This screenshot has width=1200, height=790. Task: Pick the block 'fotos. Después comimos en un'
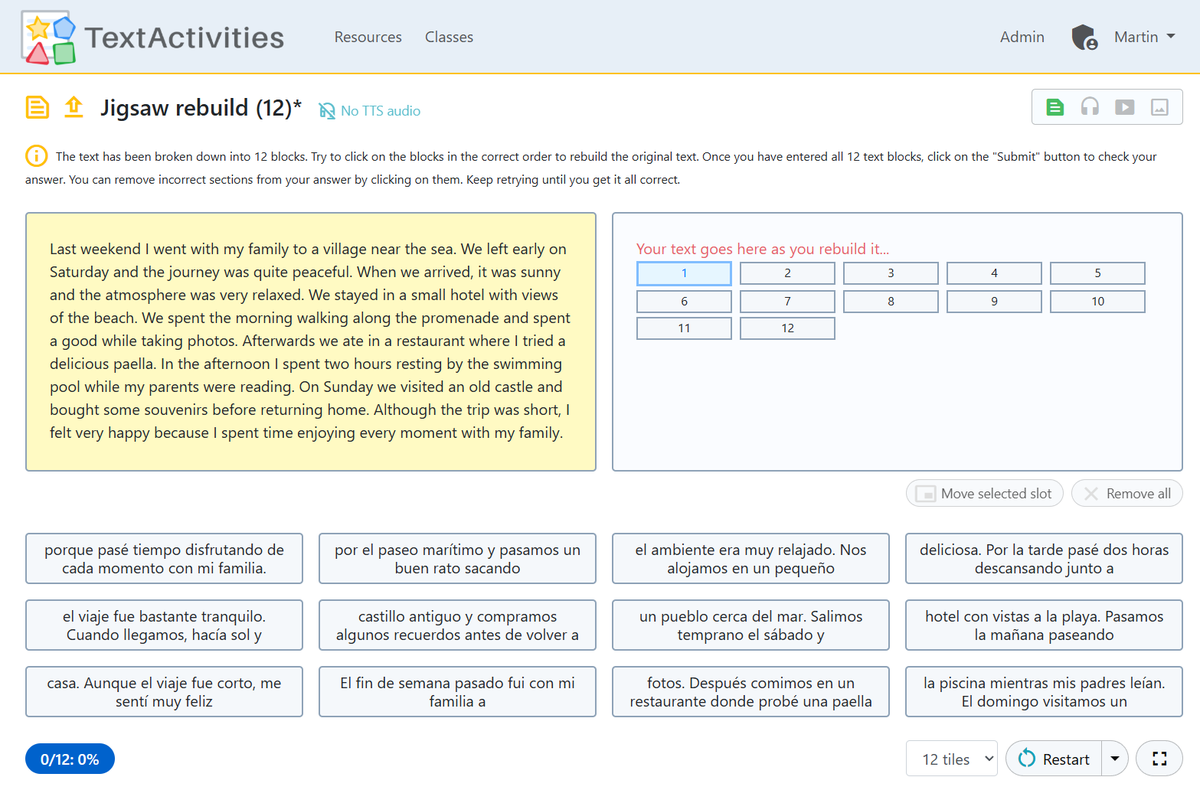[751, 692]
